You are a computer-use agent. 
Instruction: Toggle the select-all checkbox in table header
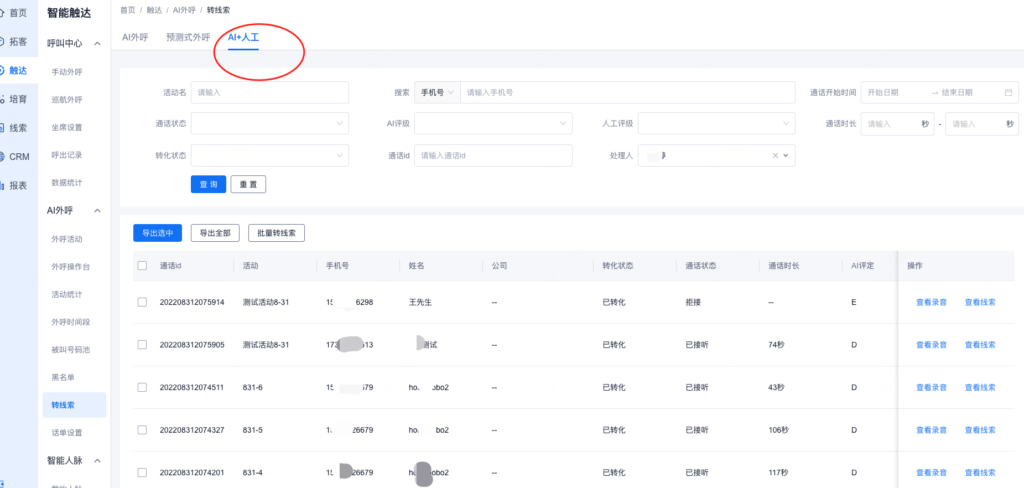pos(142,266)
